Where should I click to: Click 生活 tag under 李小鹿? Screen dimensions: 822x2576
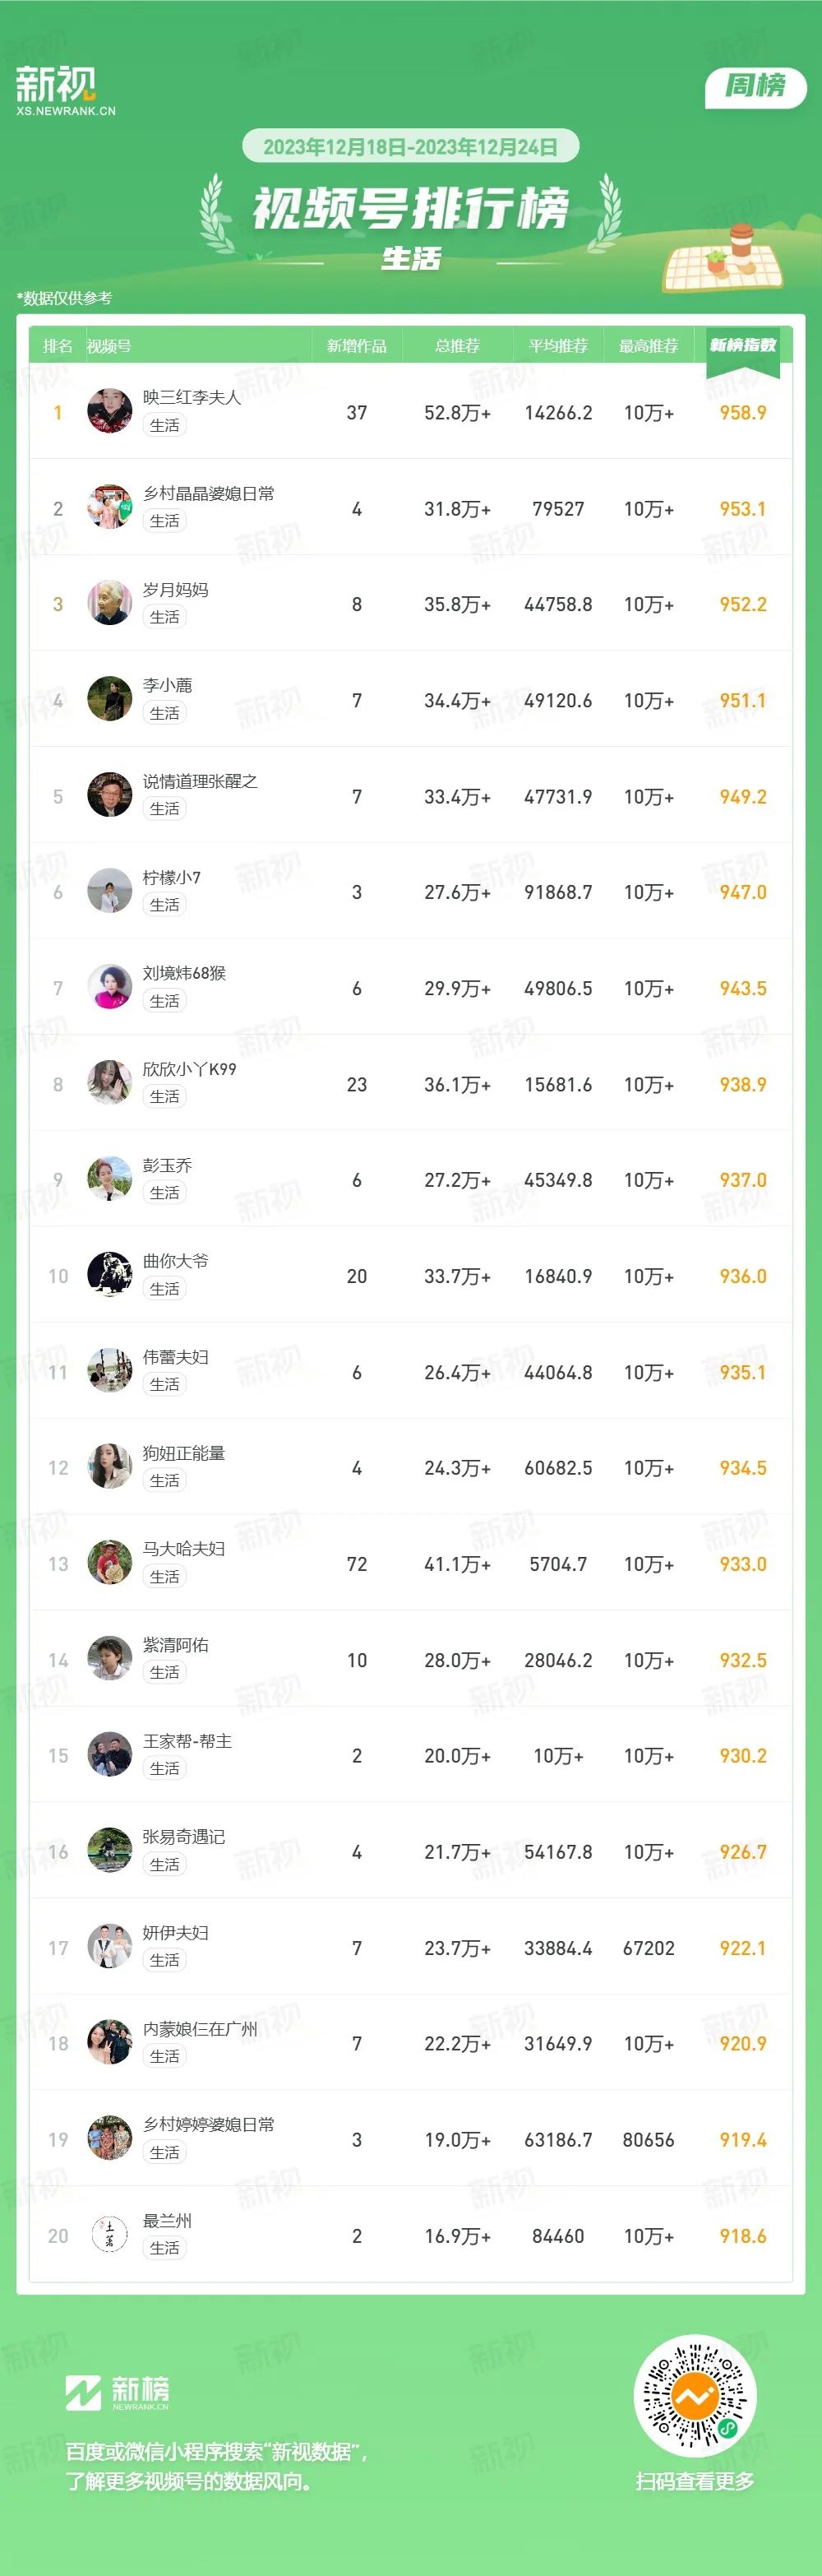pyautogui.click(x=165, y=713)
